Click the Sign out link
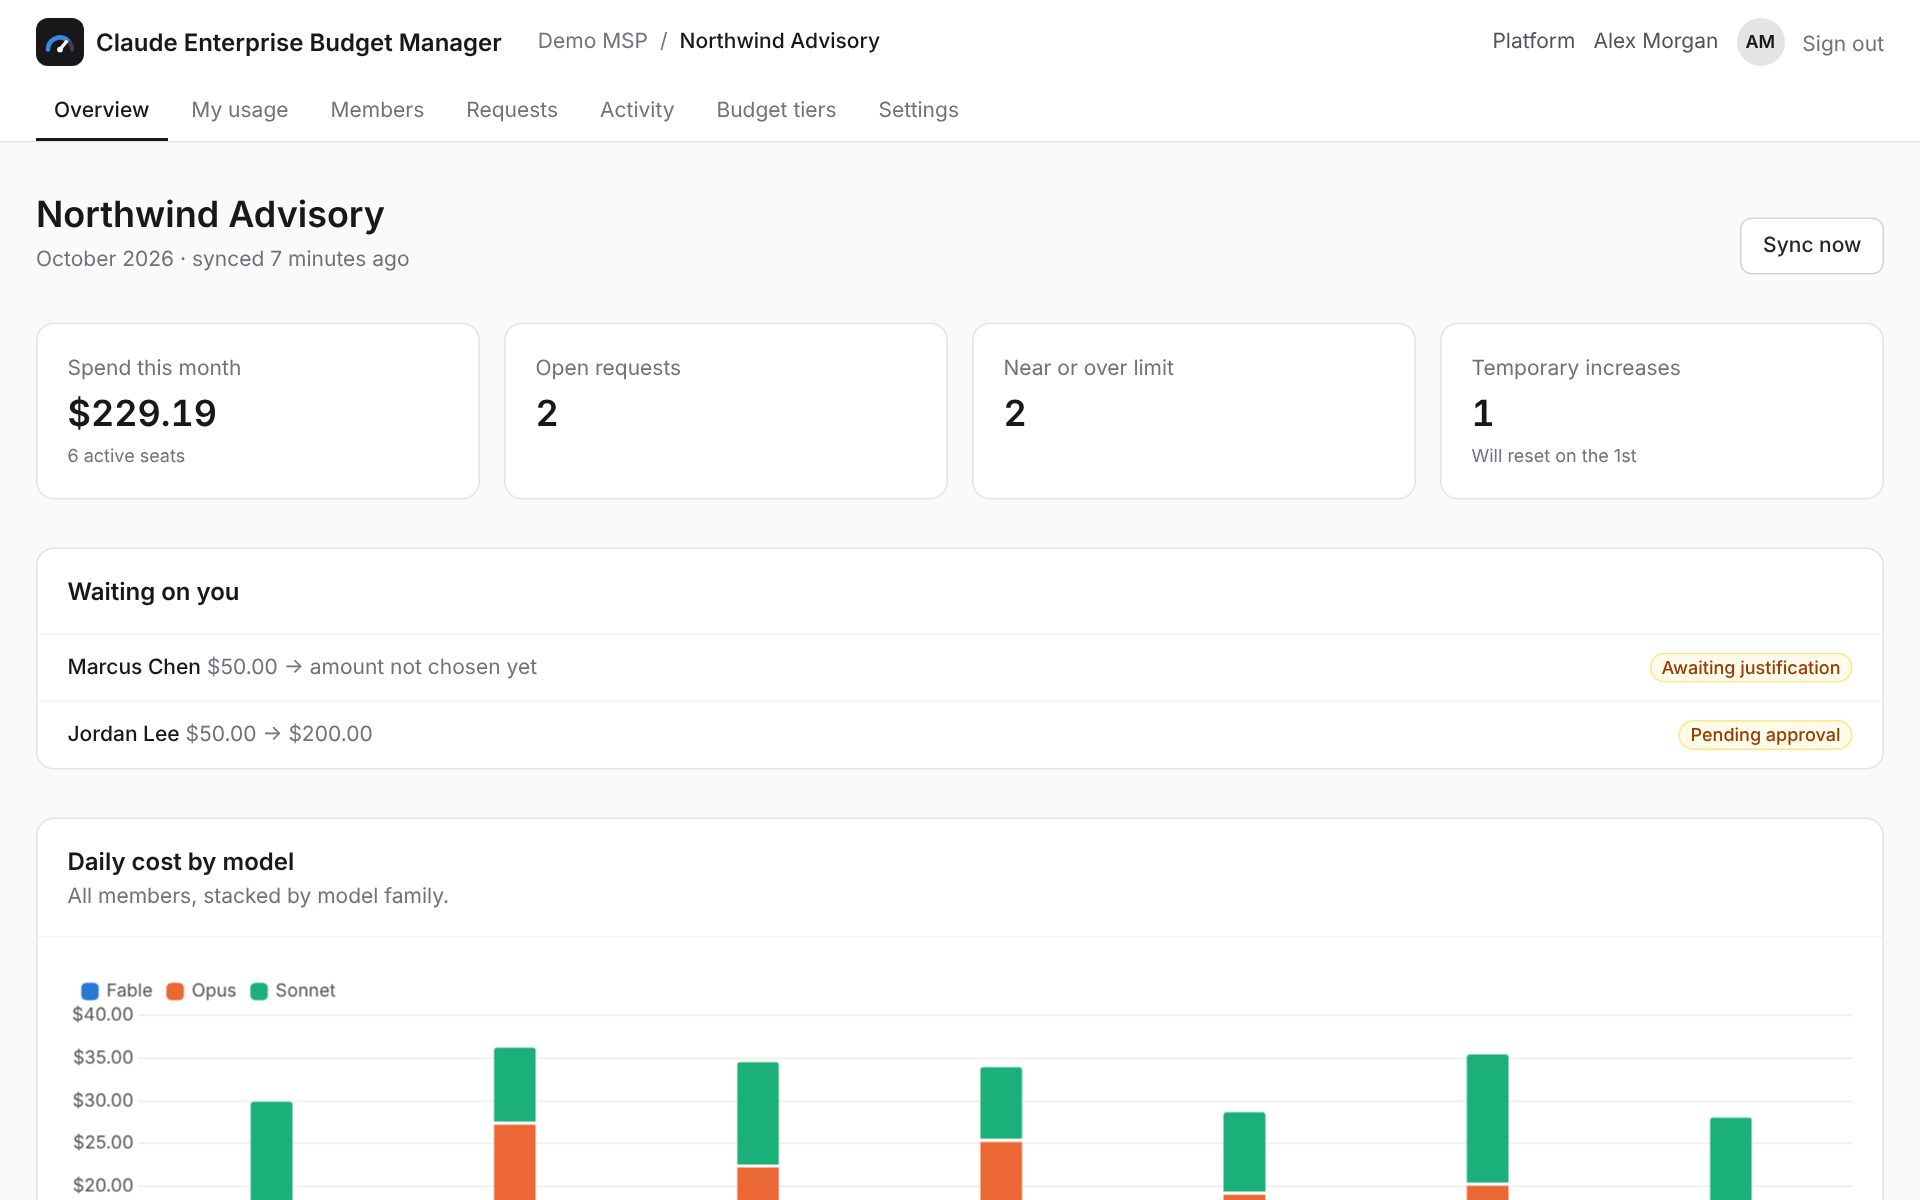The image size is (1920, 1200). click(x=1842, y=44)
